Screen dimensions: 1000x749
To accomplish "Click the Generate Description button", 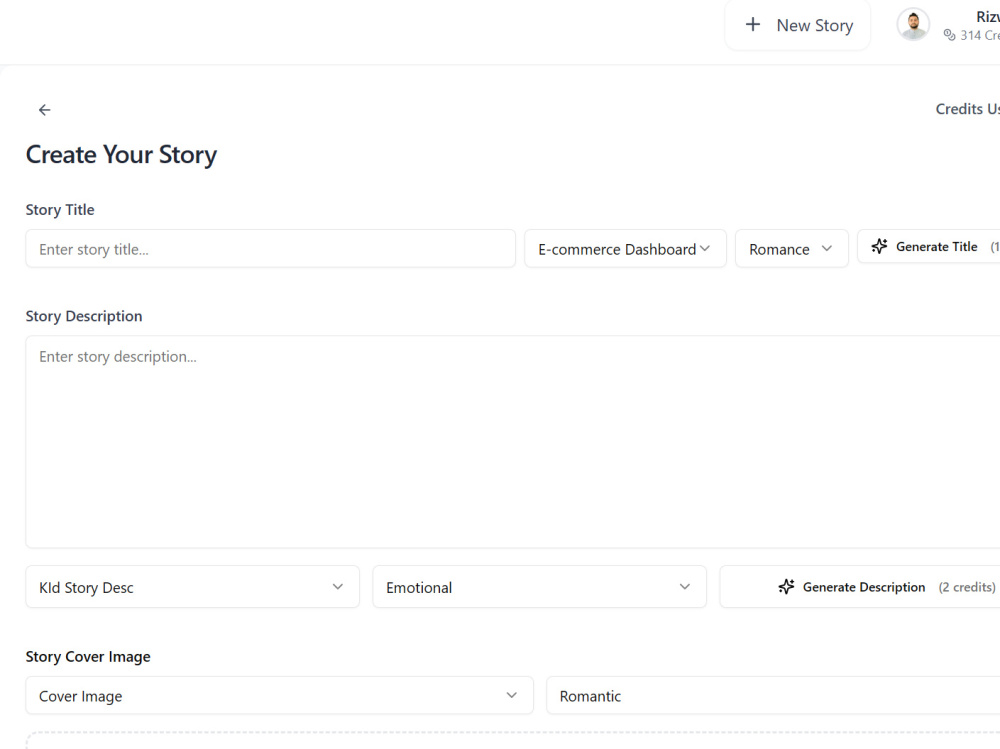I will 860,587.
